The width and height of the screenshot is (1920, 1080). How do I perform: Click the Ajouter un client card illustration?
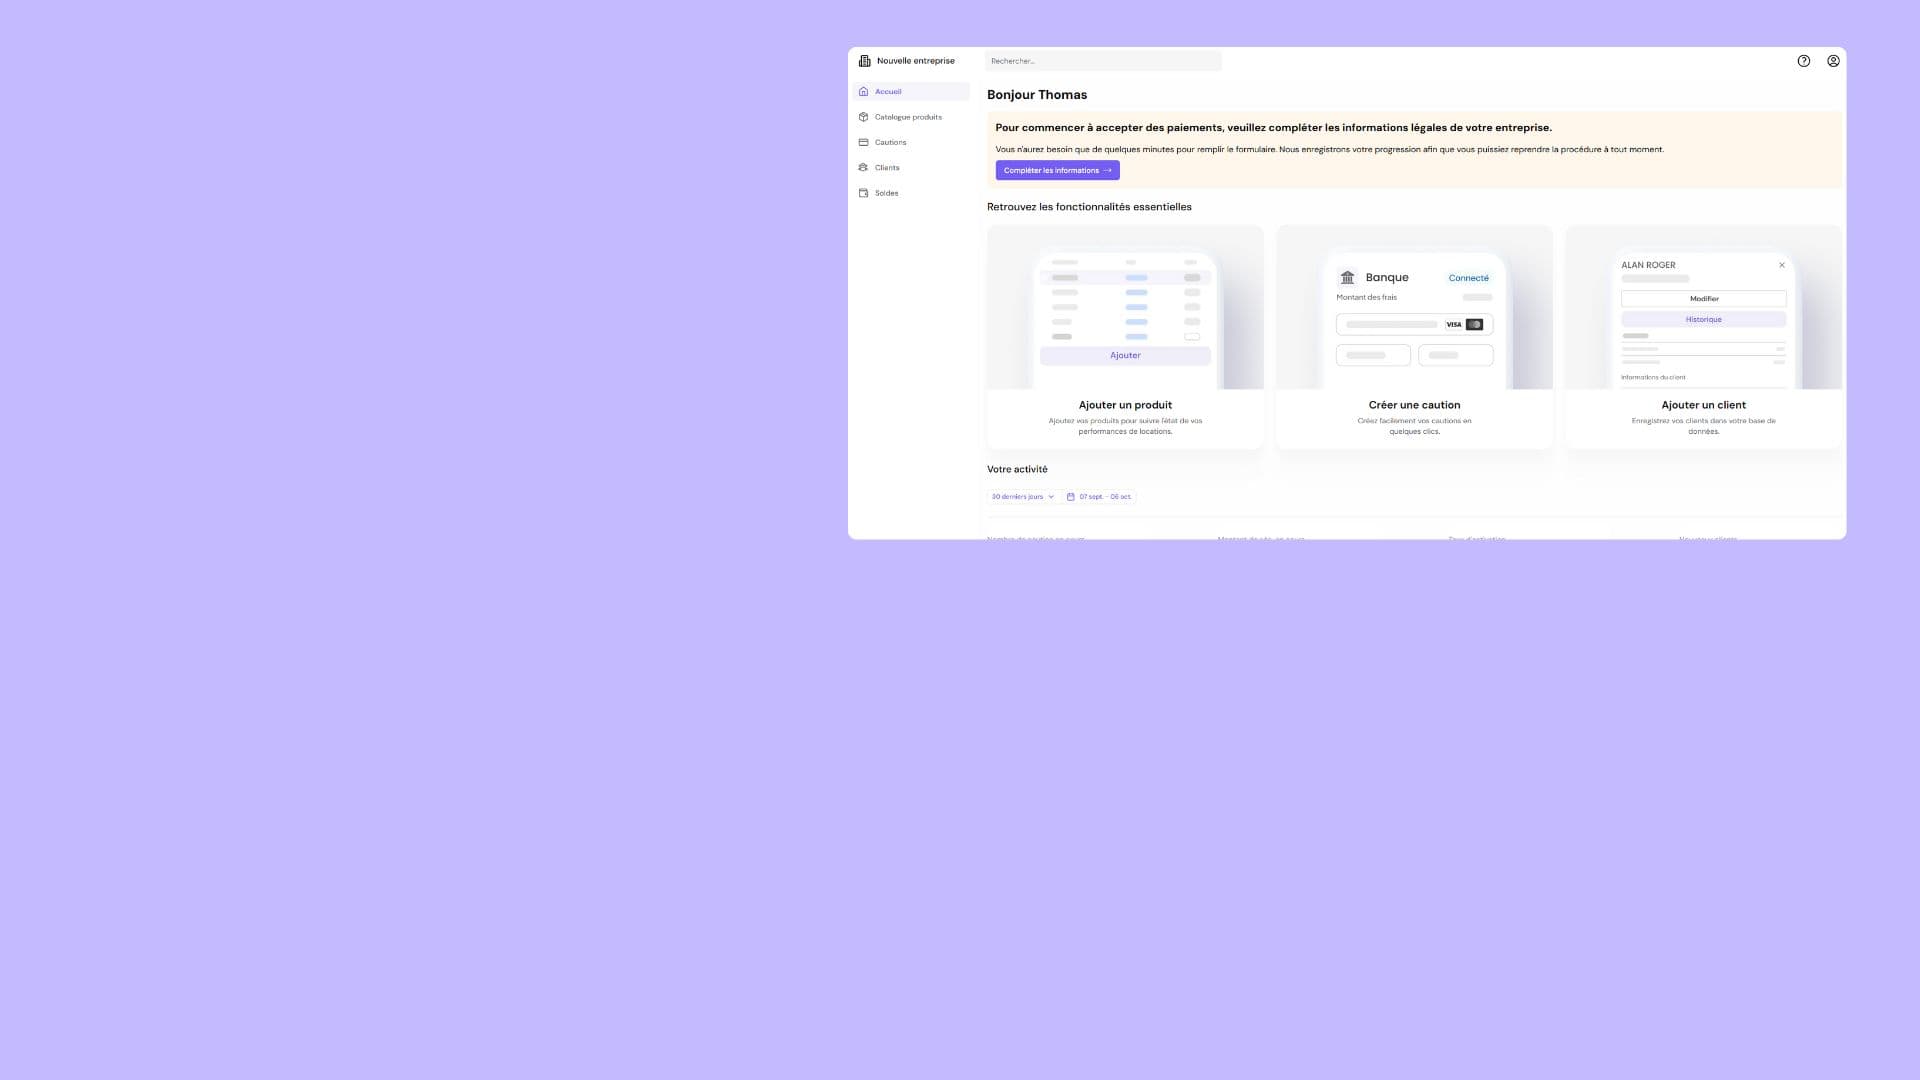[1703, 308]
